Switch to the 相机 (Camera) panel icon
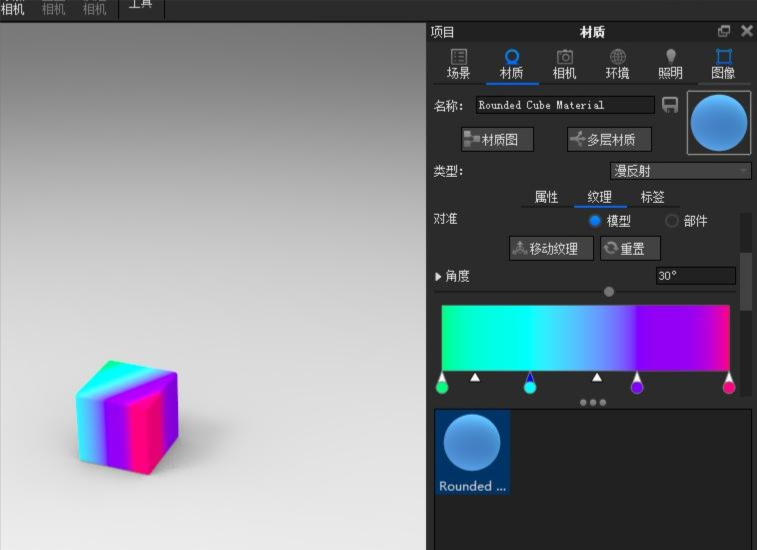 pos(564,57)
